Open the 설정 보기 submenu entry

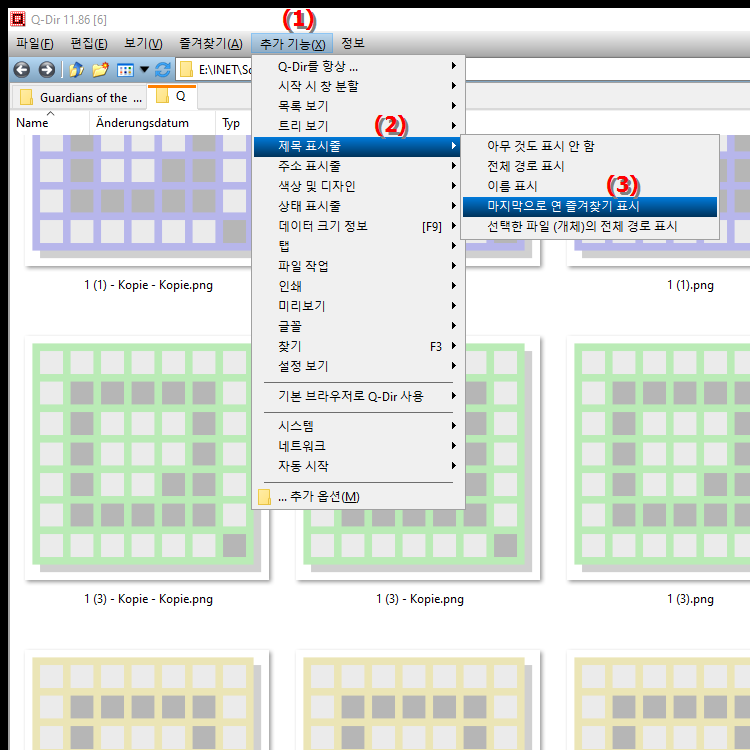point(358,366)
